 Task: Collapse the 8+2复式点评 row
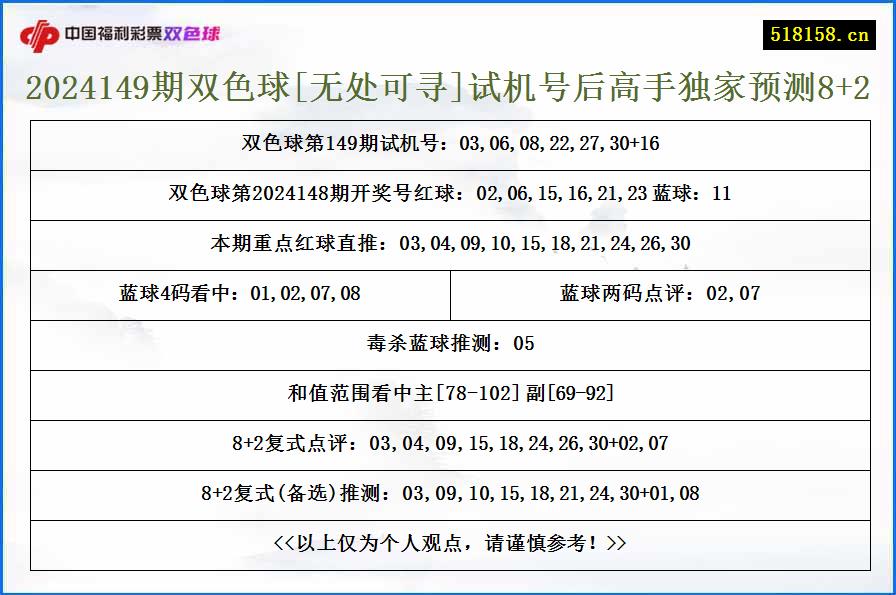[448, 444]
